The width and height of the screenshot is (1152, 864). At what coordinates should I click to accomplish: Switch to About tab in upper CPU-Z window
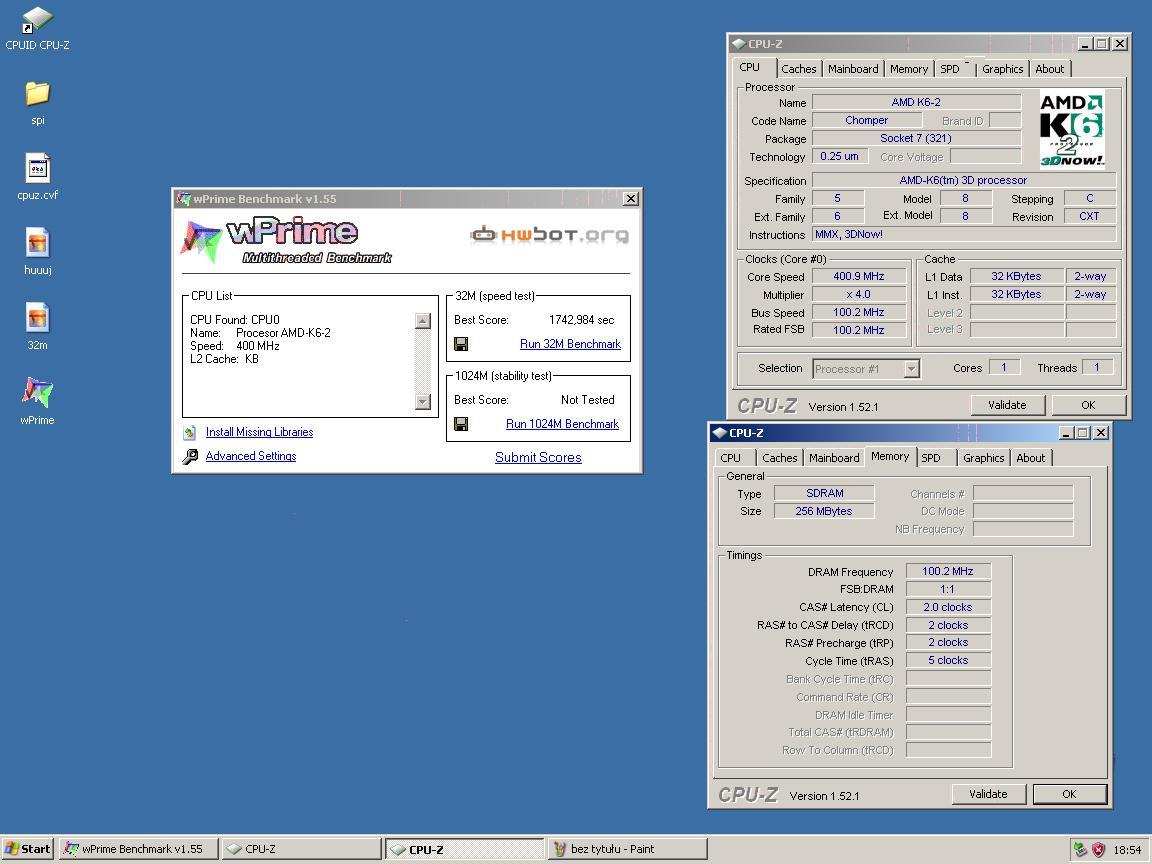(x=1049, y=69)
